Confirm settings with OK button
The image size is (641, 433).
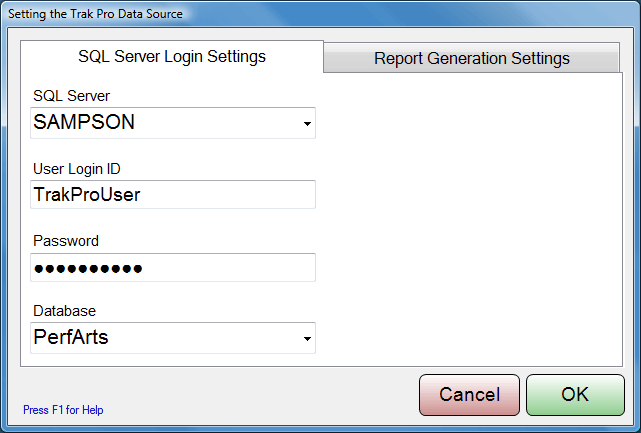(x=575, y=395)
